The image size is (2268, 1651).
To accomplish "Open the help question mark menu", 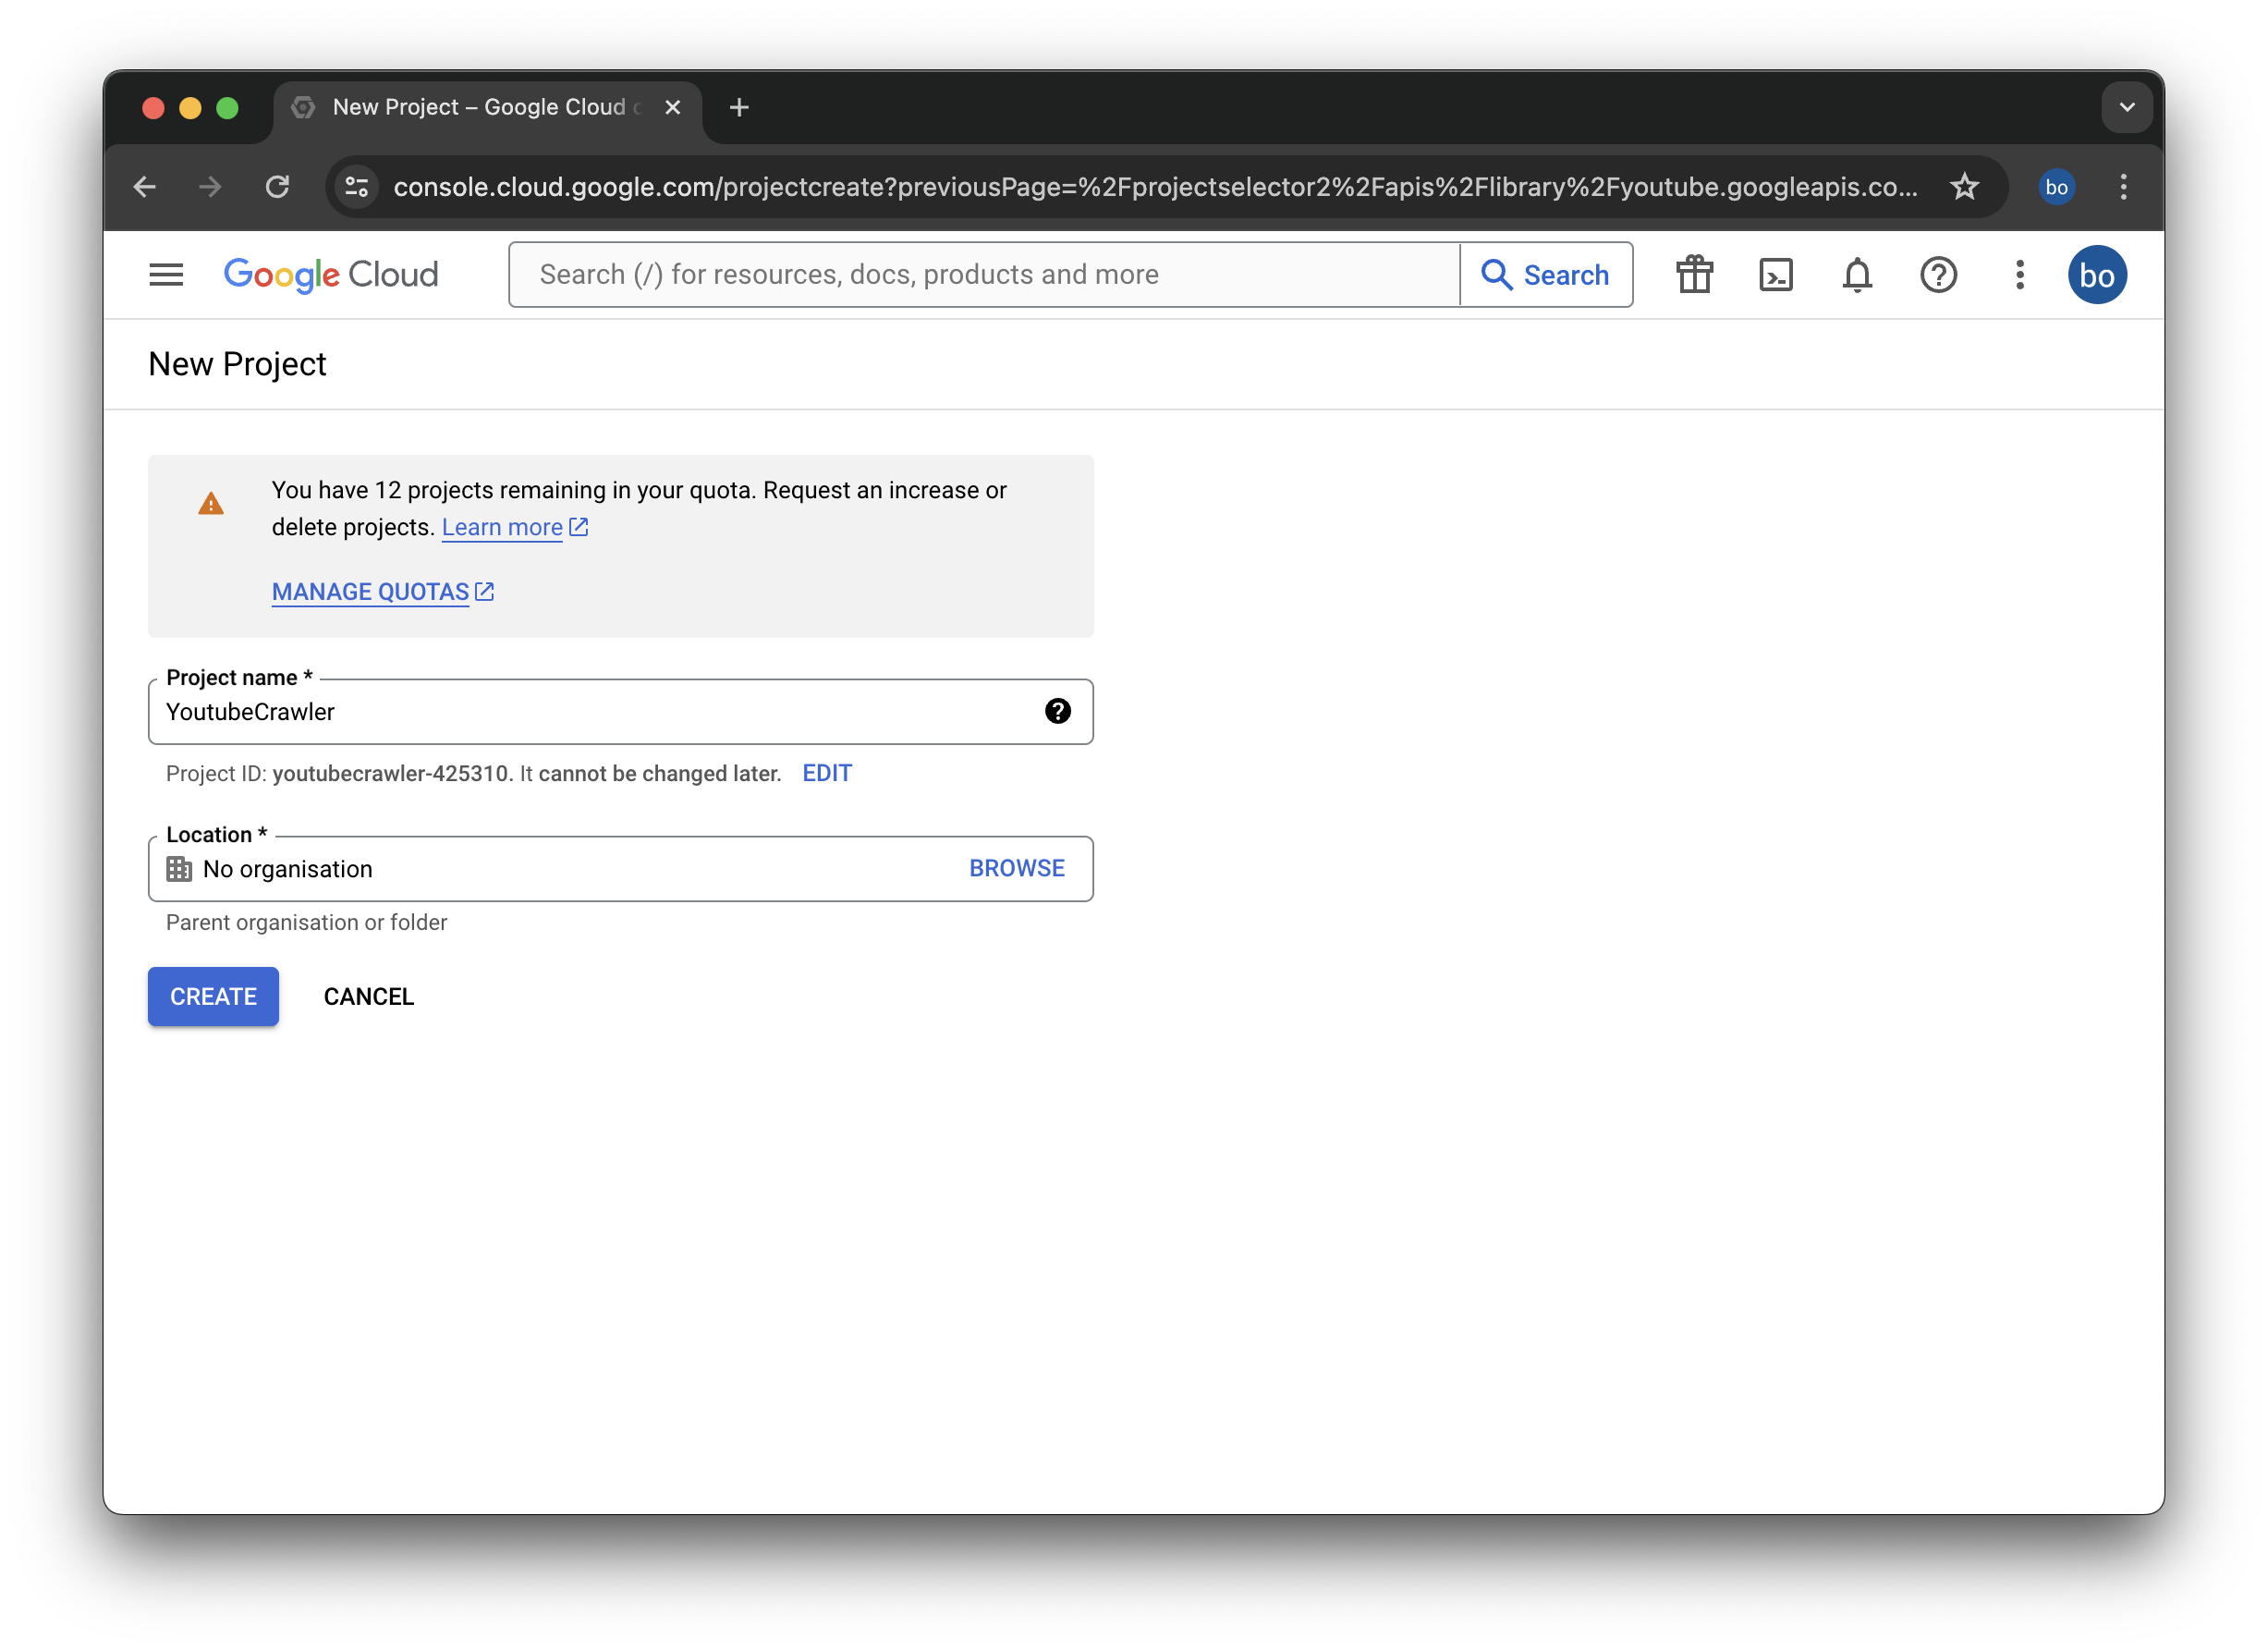I will click(1938, 275).
